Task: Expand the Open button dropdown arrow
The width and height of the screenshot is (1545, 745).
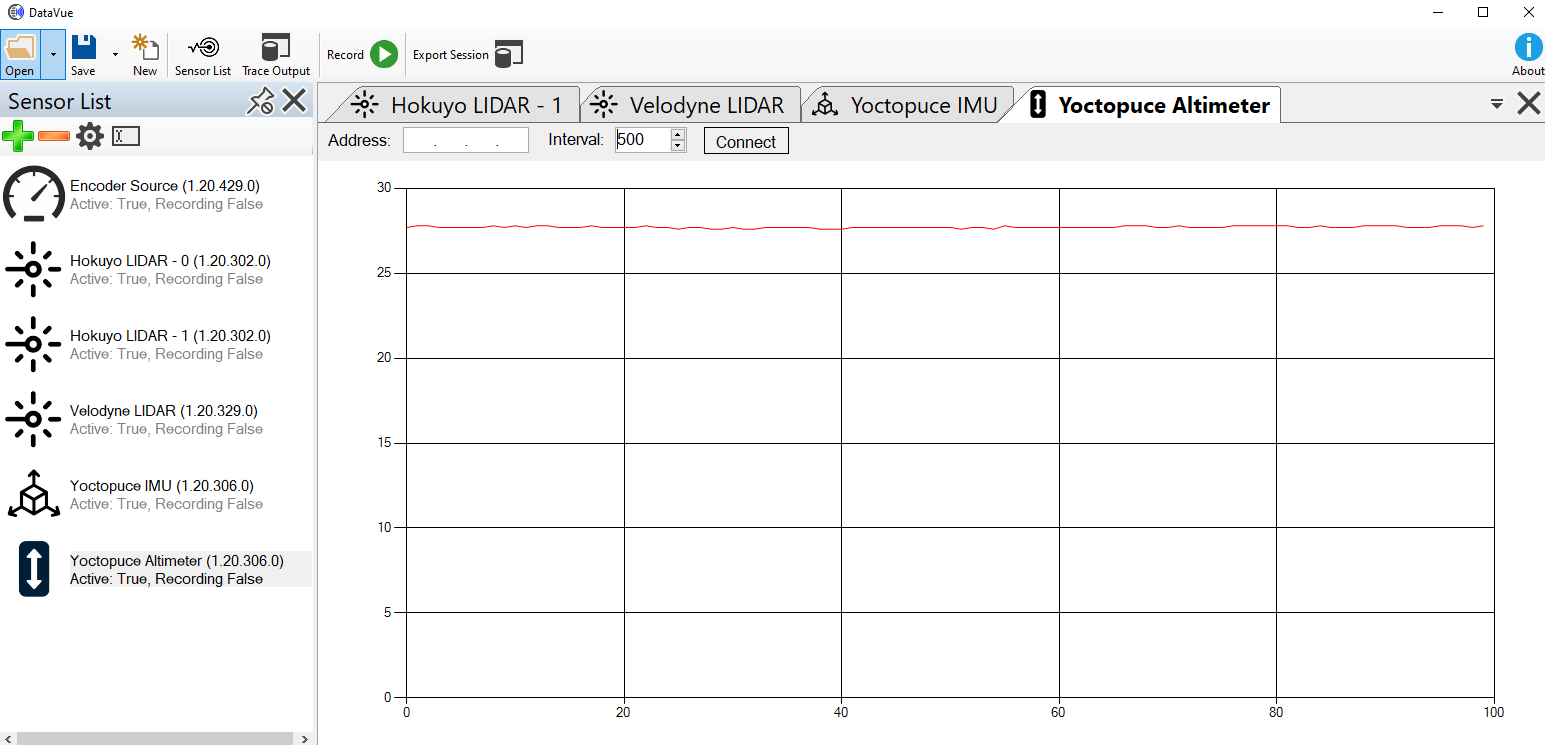Action: pyautogui.click(x=53, y=55)
